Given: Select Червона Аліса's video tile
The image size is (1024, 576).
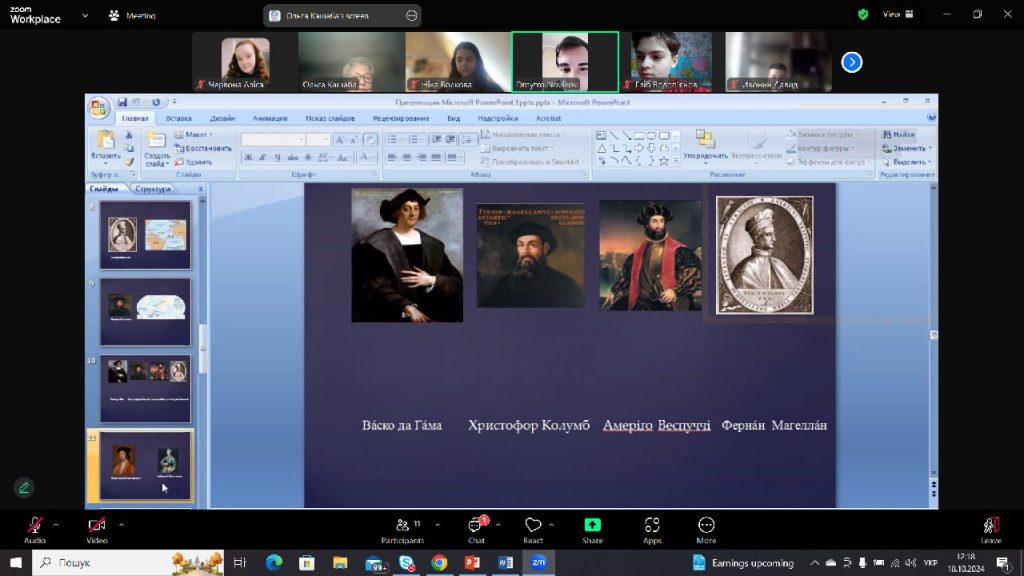Looking at the screenshot, I should 245,62.
